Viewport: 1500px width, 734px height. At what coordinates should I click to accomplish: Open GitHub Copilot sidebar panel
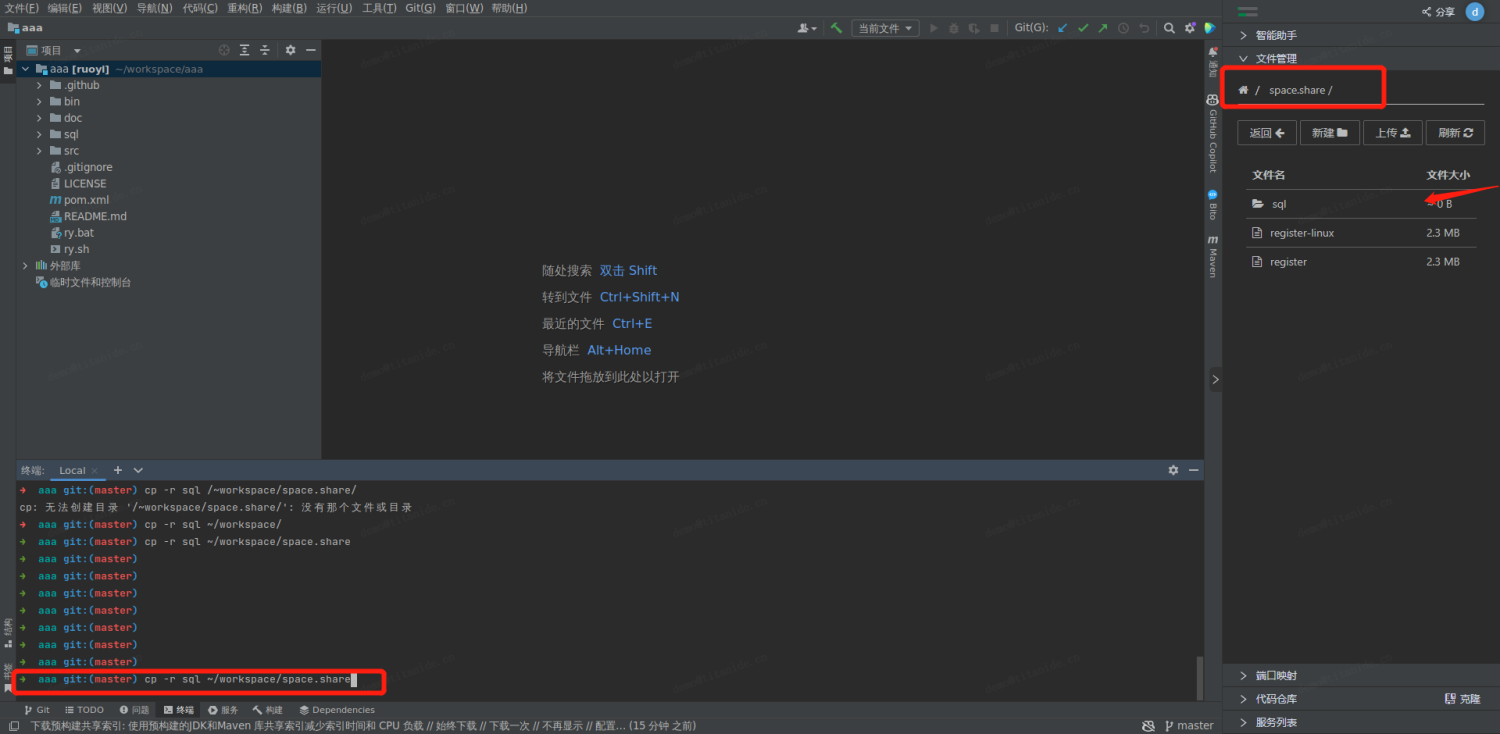pos(1212,133)
